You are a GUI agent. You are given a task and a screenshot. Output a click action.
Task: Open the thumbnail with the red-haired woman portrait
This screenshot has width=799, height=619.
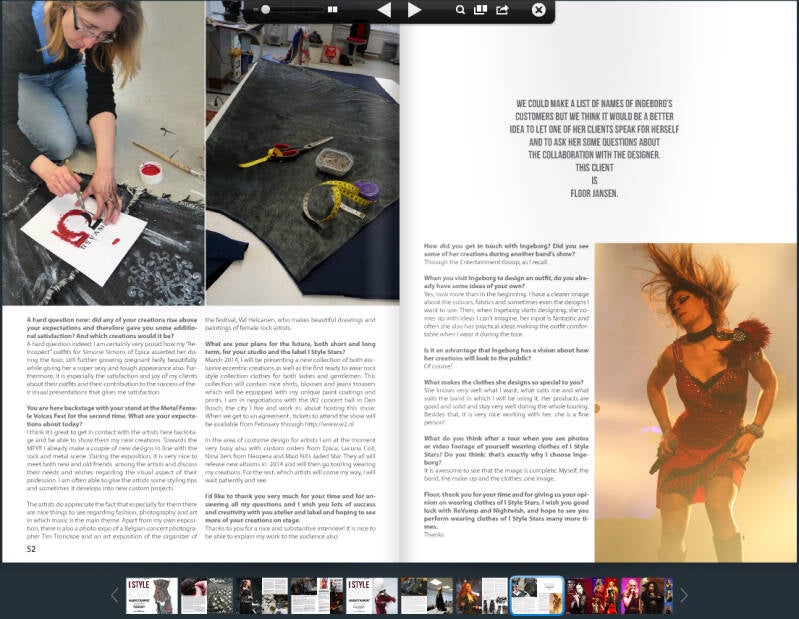(x=482, y=596)
